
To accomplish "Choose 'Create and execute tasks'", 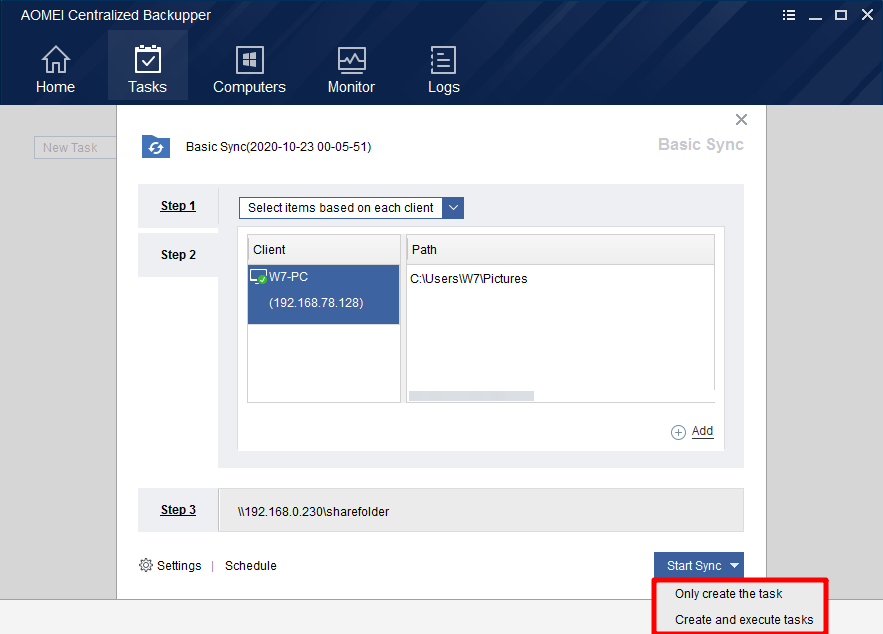I will [x=744, y=620].
